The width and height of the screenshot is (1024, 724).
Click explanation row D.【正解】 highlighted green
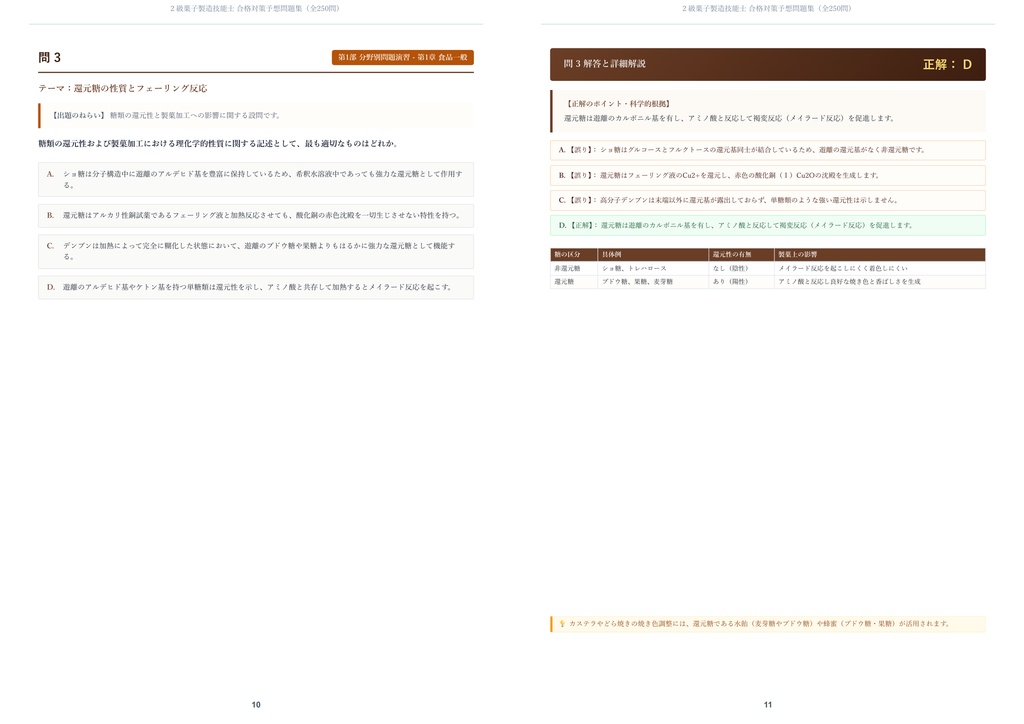(768, 225)
